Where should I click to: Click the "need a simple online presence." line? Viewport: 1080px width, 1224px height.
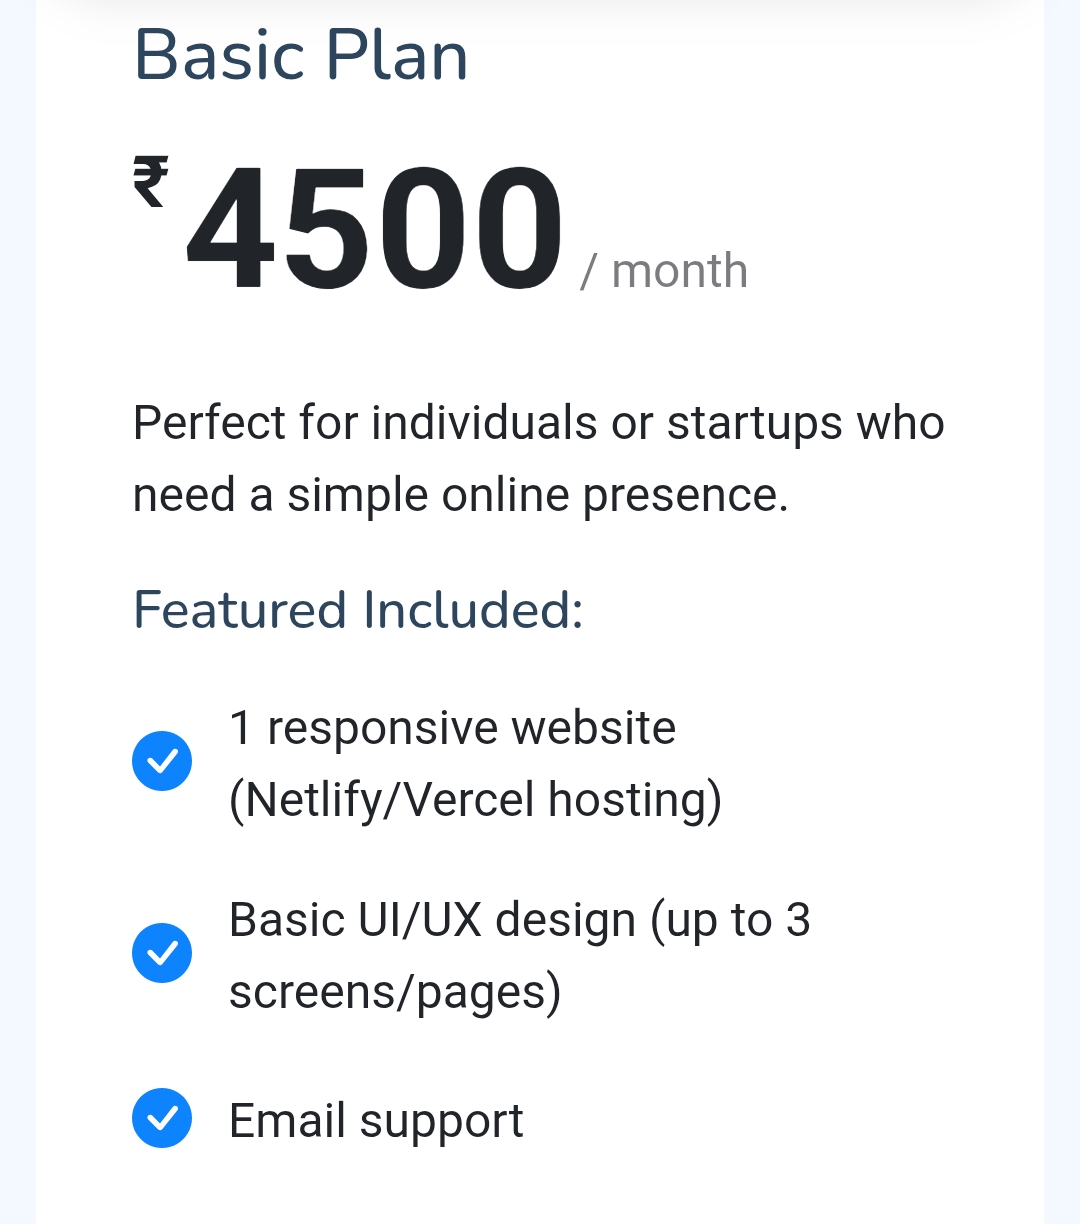[460, 495]
